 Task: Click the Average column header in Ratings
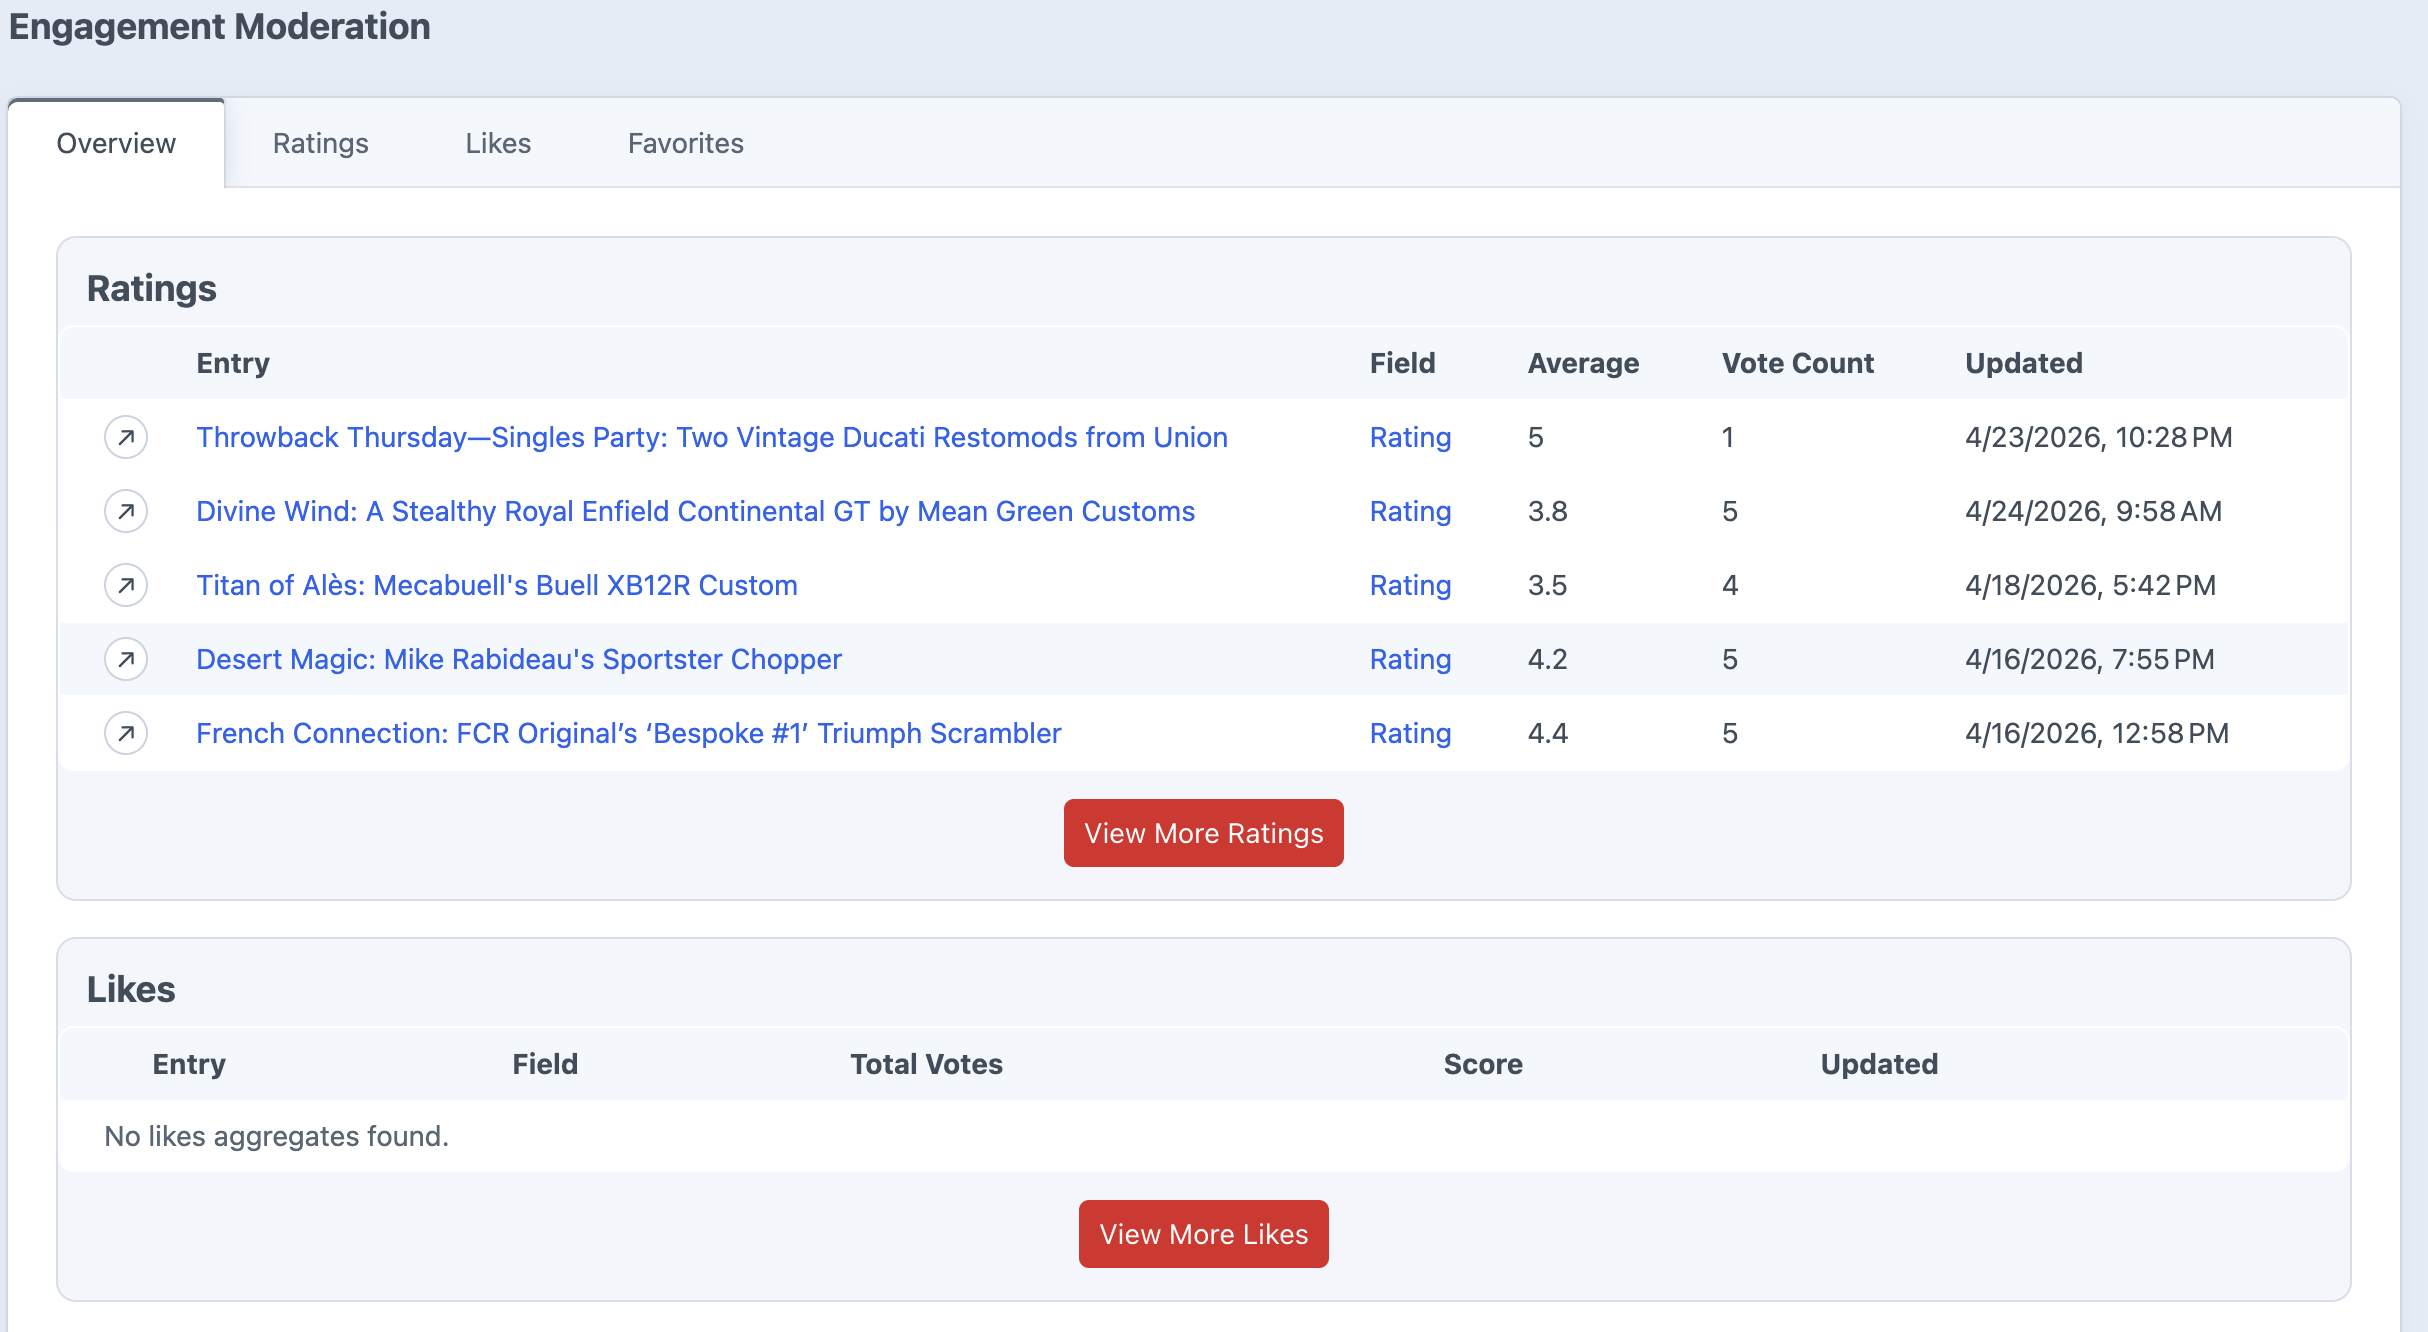[x=1584, y=363]
